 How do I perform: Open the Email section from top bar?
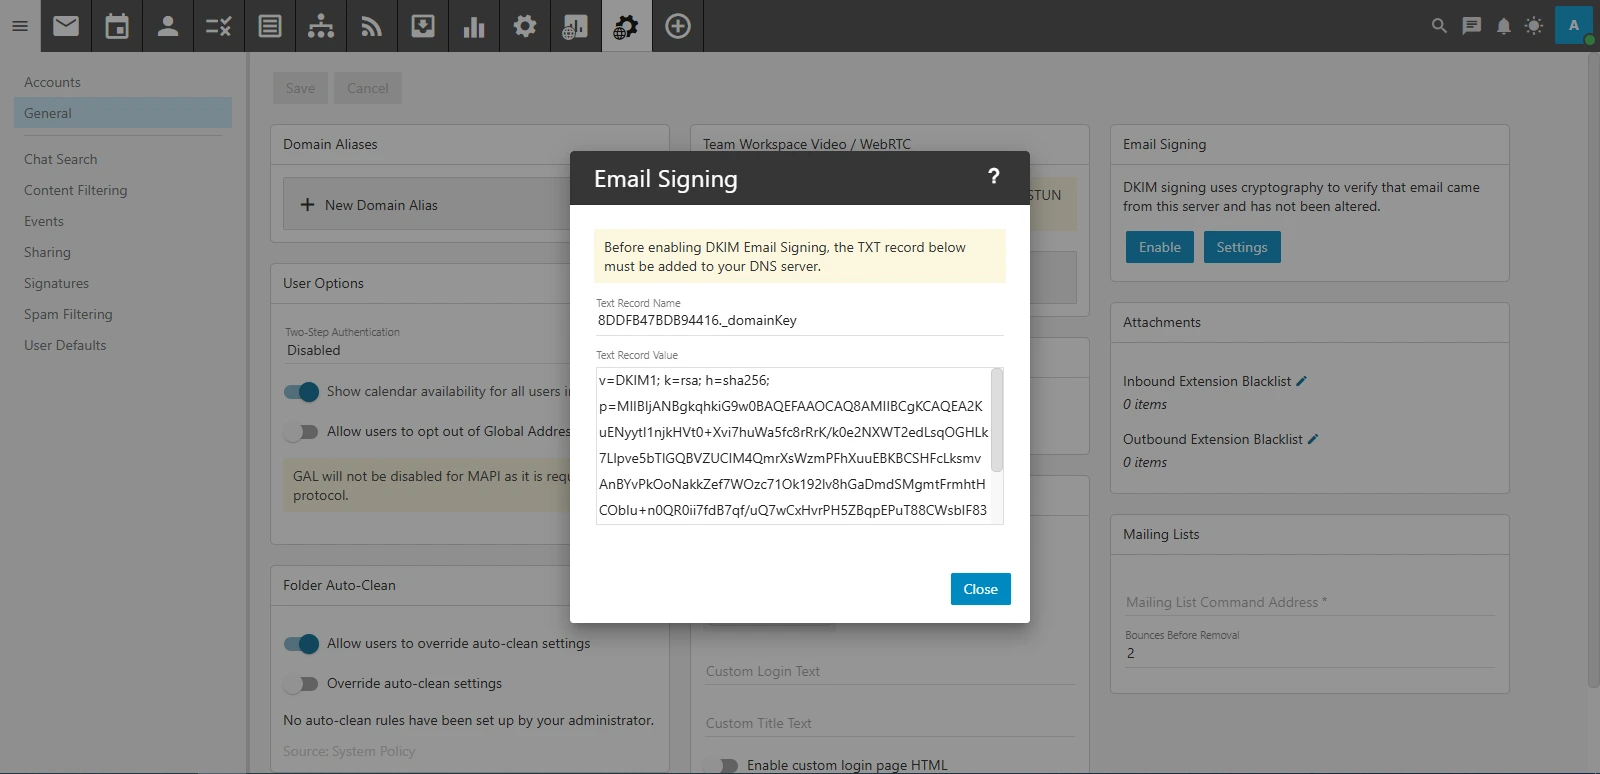pyautogui.click(x=66, y=26)
